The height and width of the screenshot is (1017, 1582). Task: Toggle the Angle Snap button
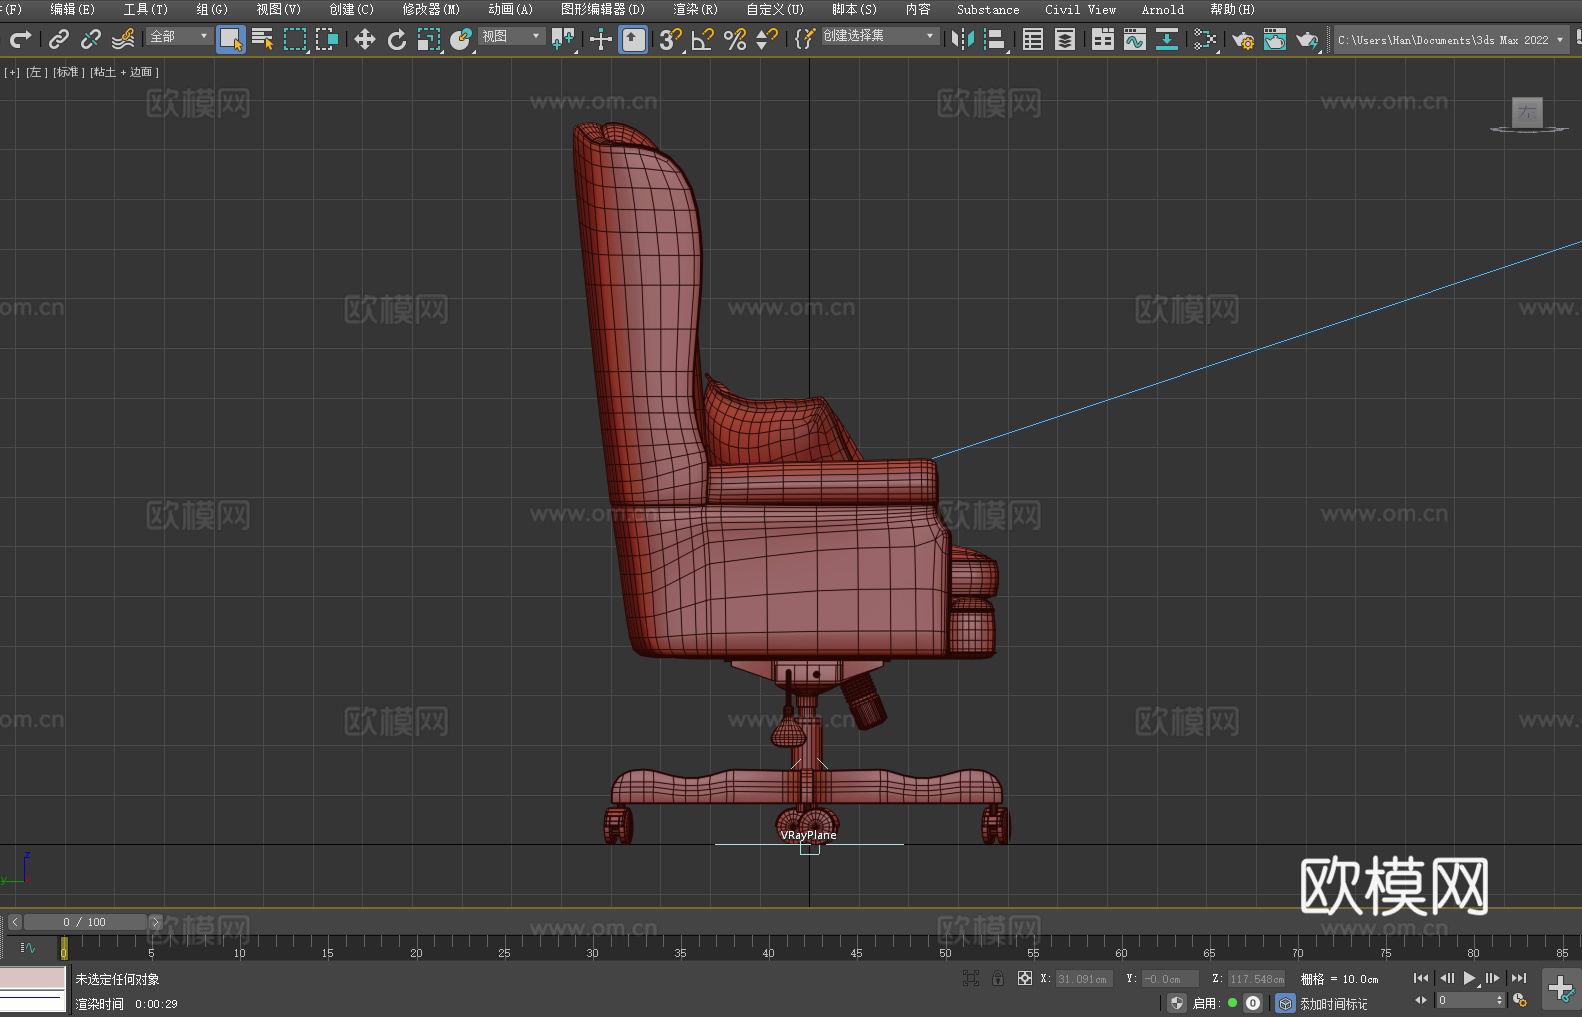703,39
